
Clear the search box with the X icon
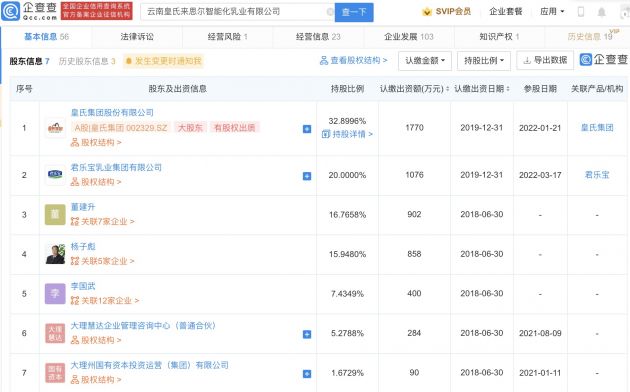click(x=330, y=12)
